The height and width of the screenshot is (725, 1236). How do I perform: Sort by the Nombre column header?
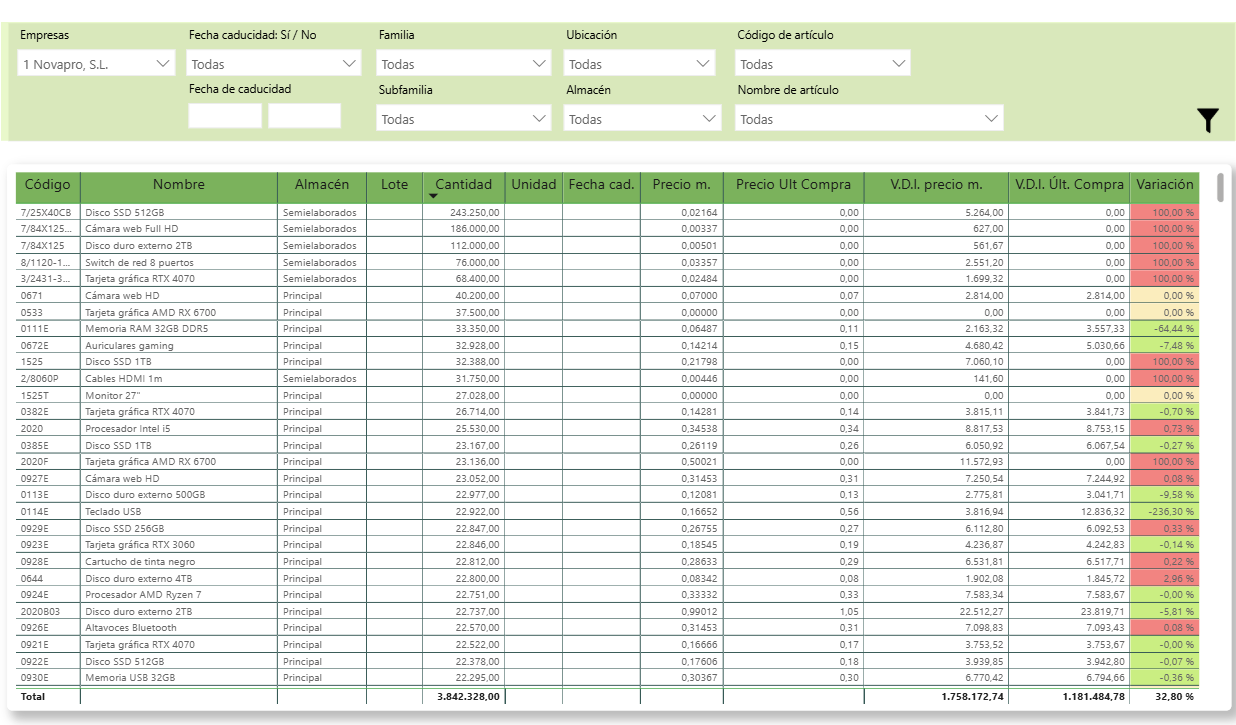pyautogui.click(x=179, y=185)
